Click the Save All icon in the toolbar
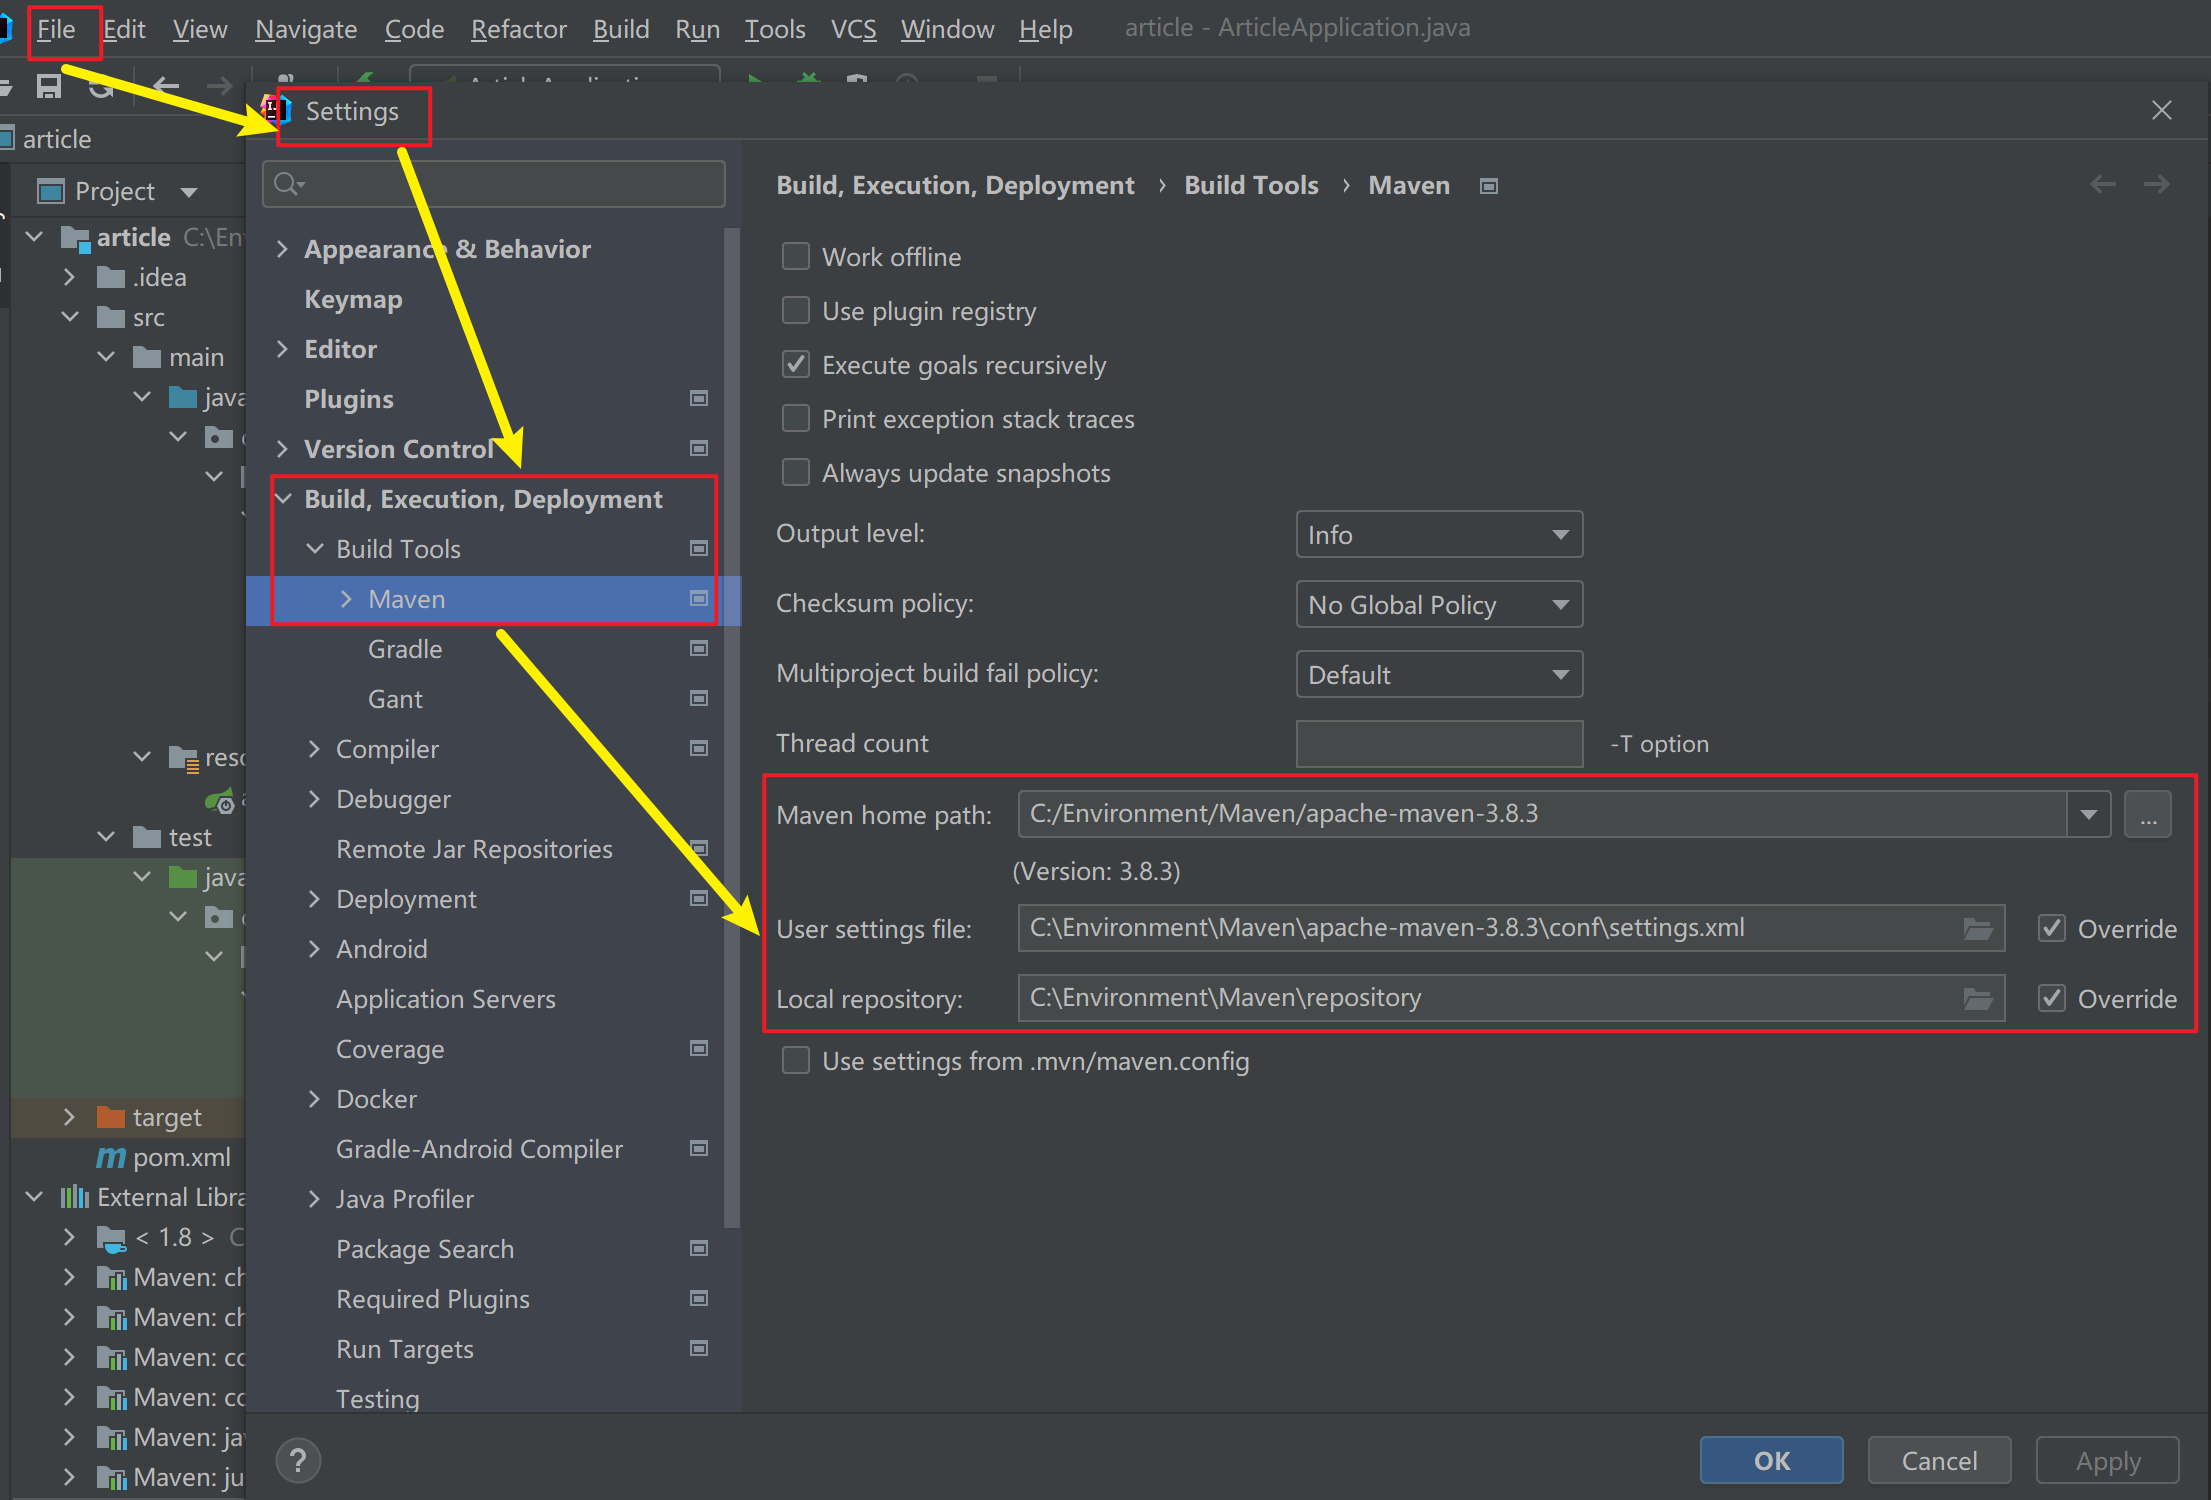This screenshot has height=1500, width=2211. tap(48, 87)
